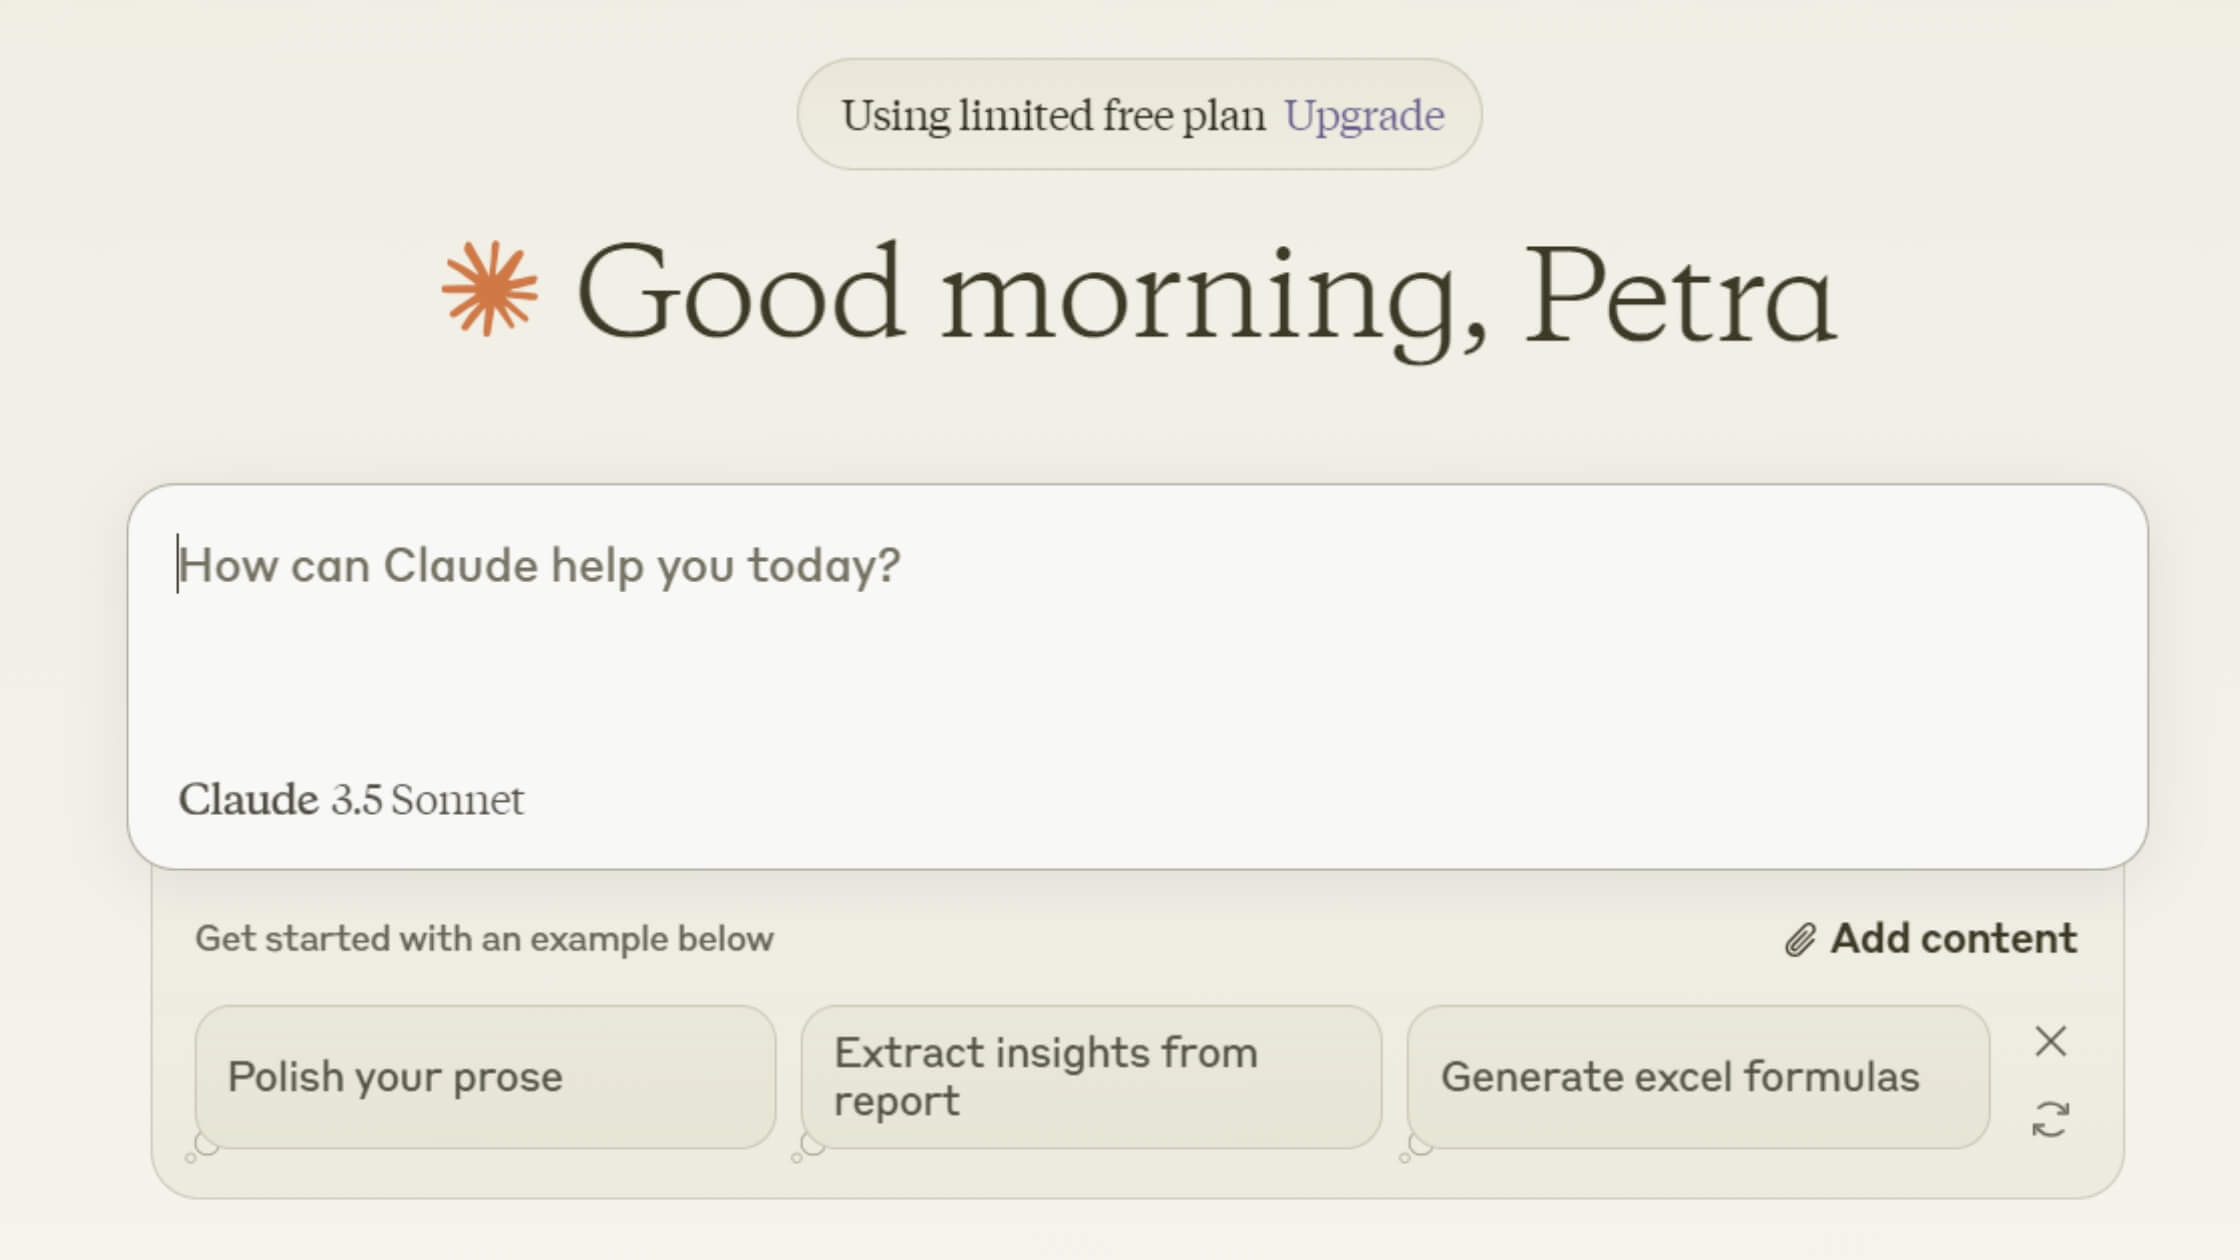
Task: Dismiss example suggestions with the X icon
Action: 2051,1041
